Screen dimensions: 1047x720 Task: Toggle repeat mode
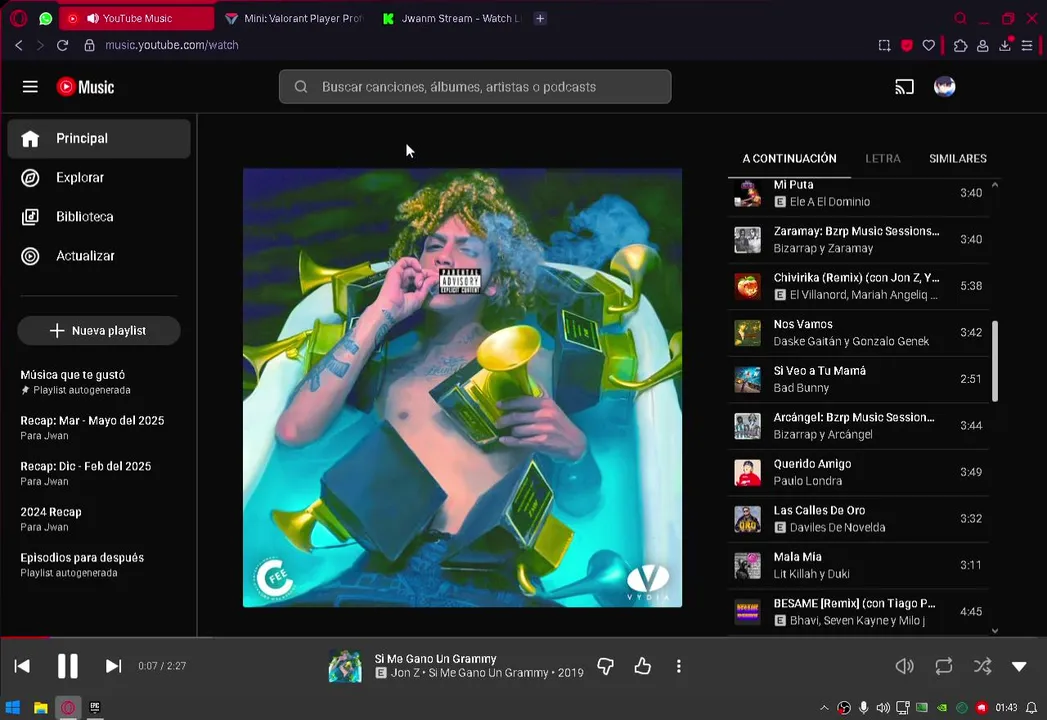tap(944, 666)
